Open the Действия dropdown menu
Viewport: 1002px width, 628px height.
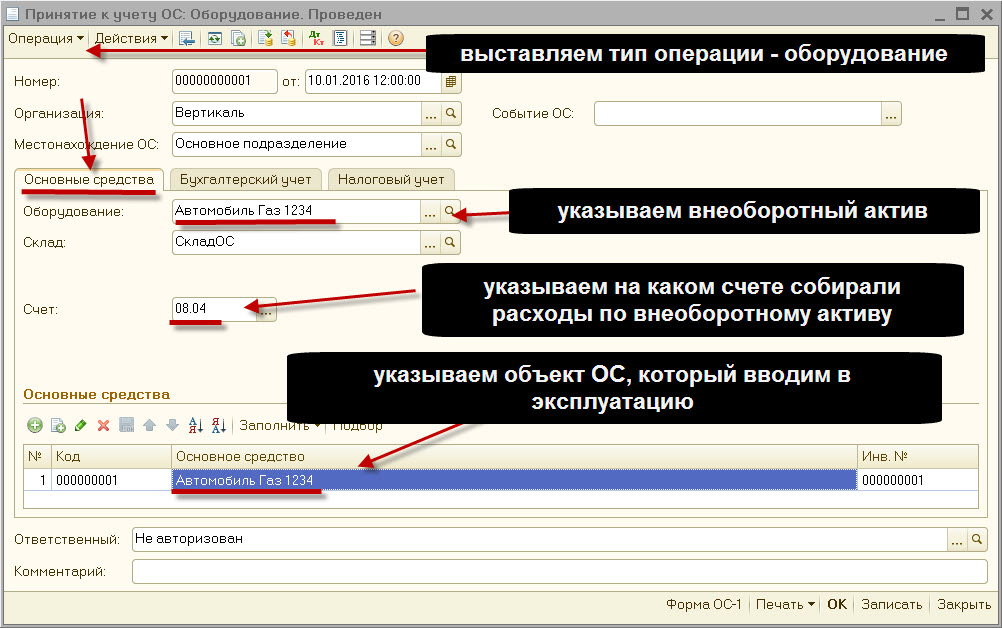pos(131,39)
